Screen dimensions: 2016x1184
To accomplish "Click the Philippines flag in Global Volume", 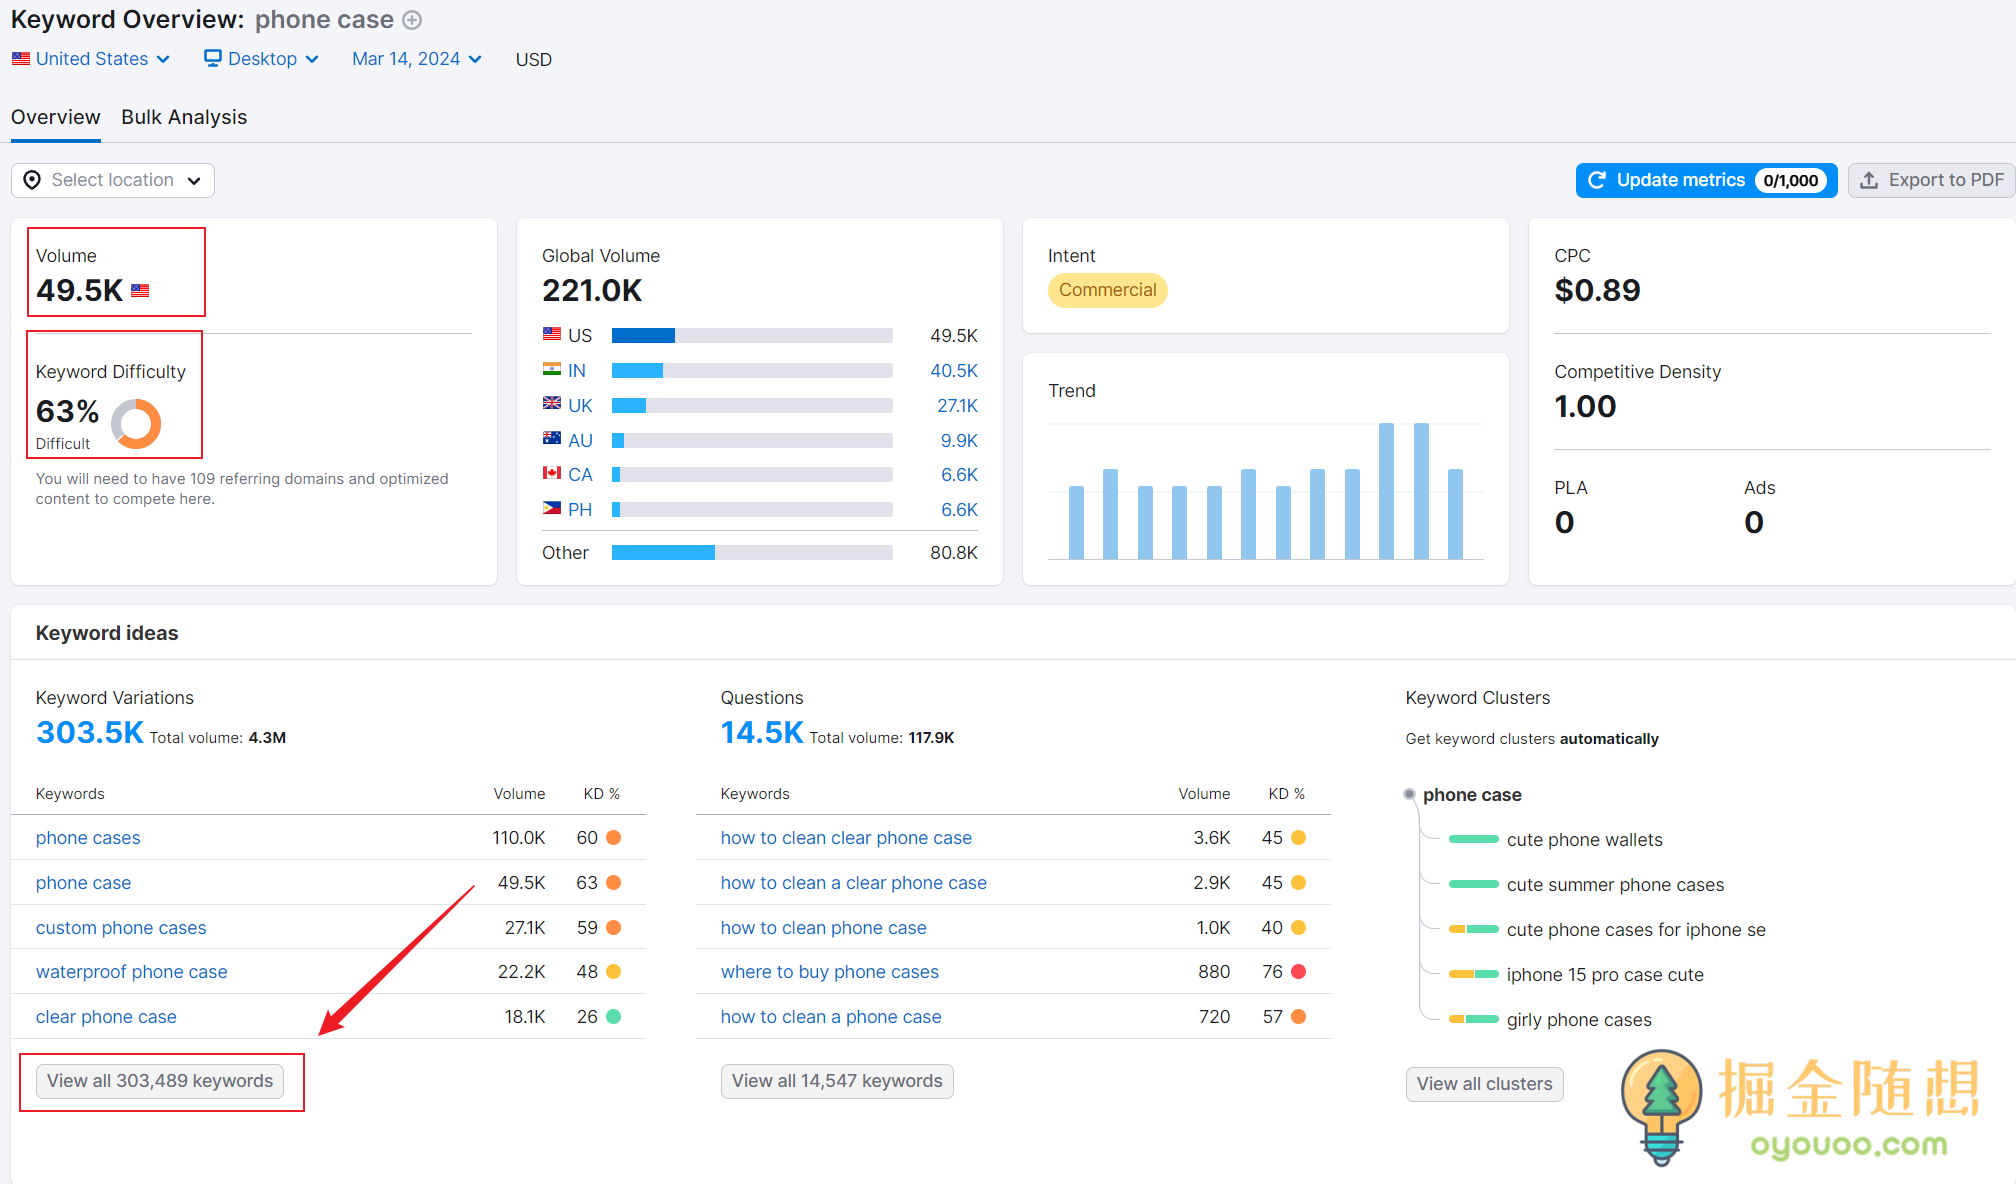I will 552,509.
